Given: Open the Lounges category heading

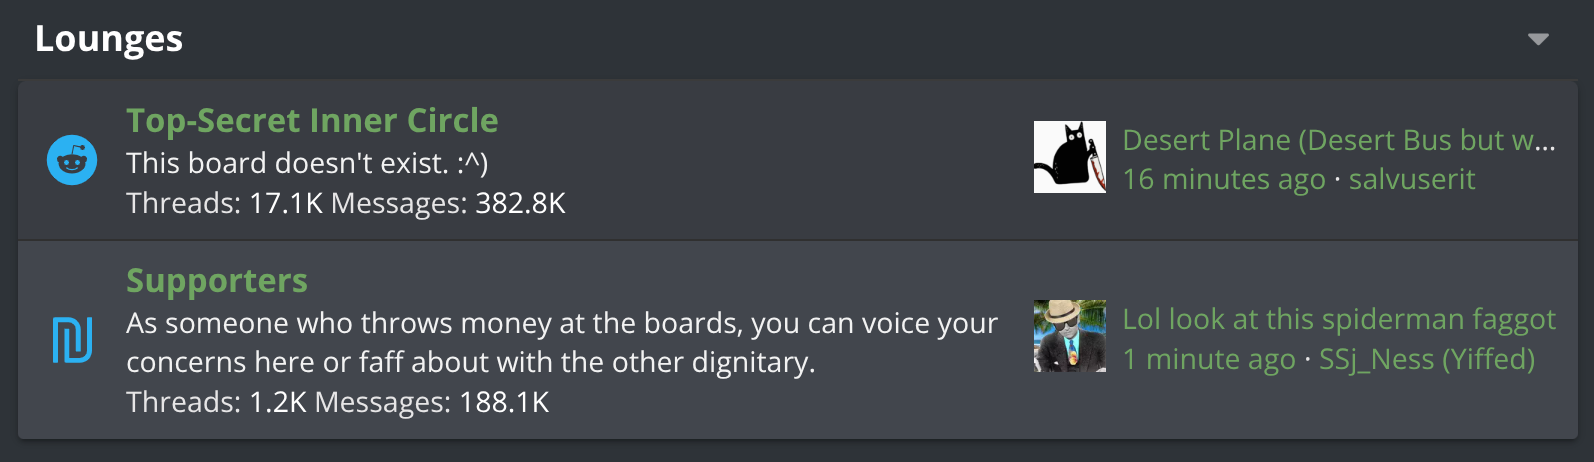Looking at the screenshot, I should 109,39.
